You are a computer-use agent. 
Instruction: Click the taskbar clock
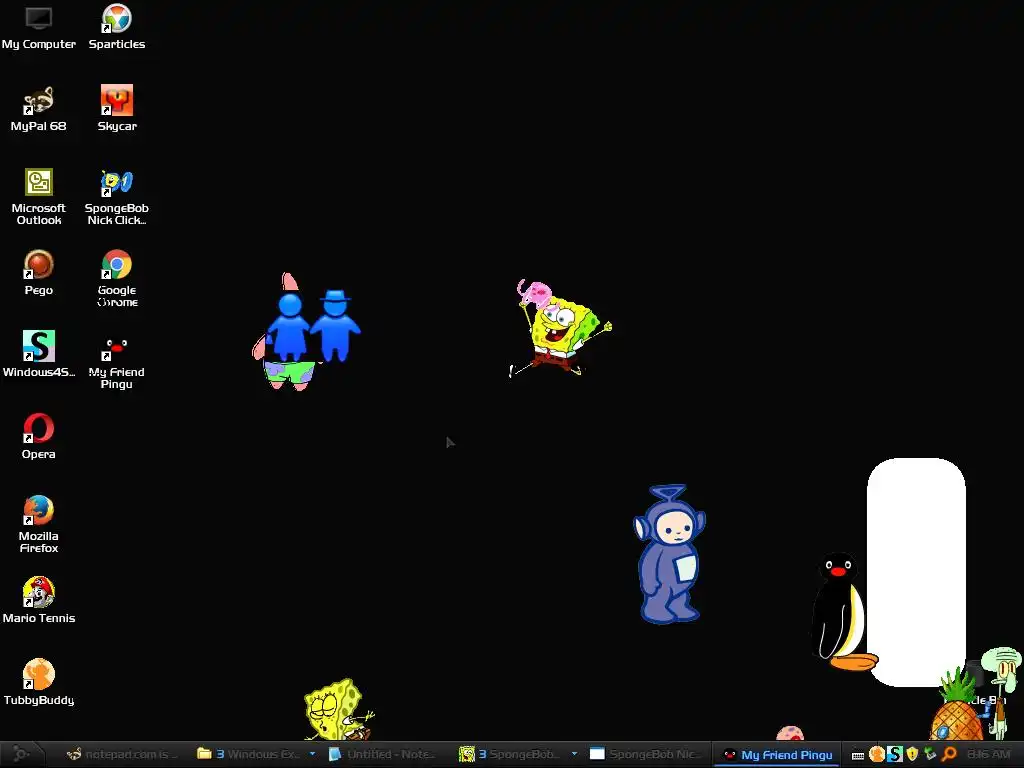(988, 754)
